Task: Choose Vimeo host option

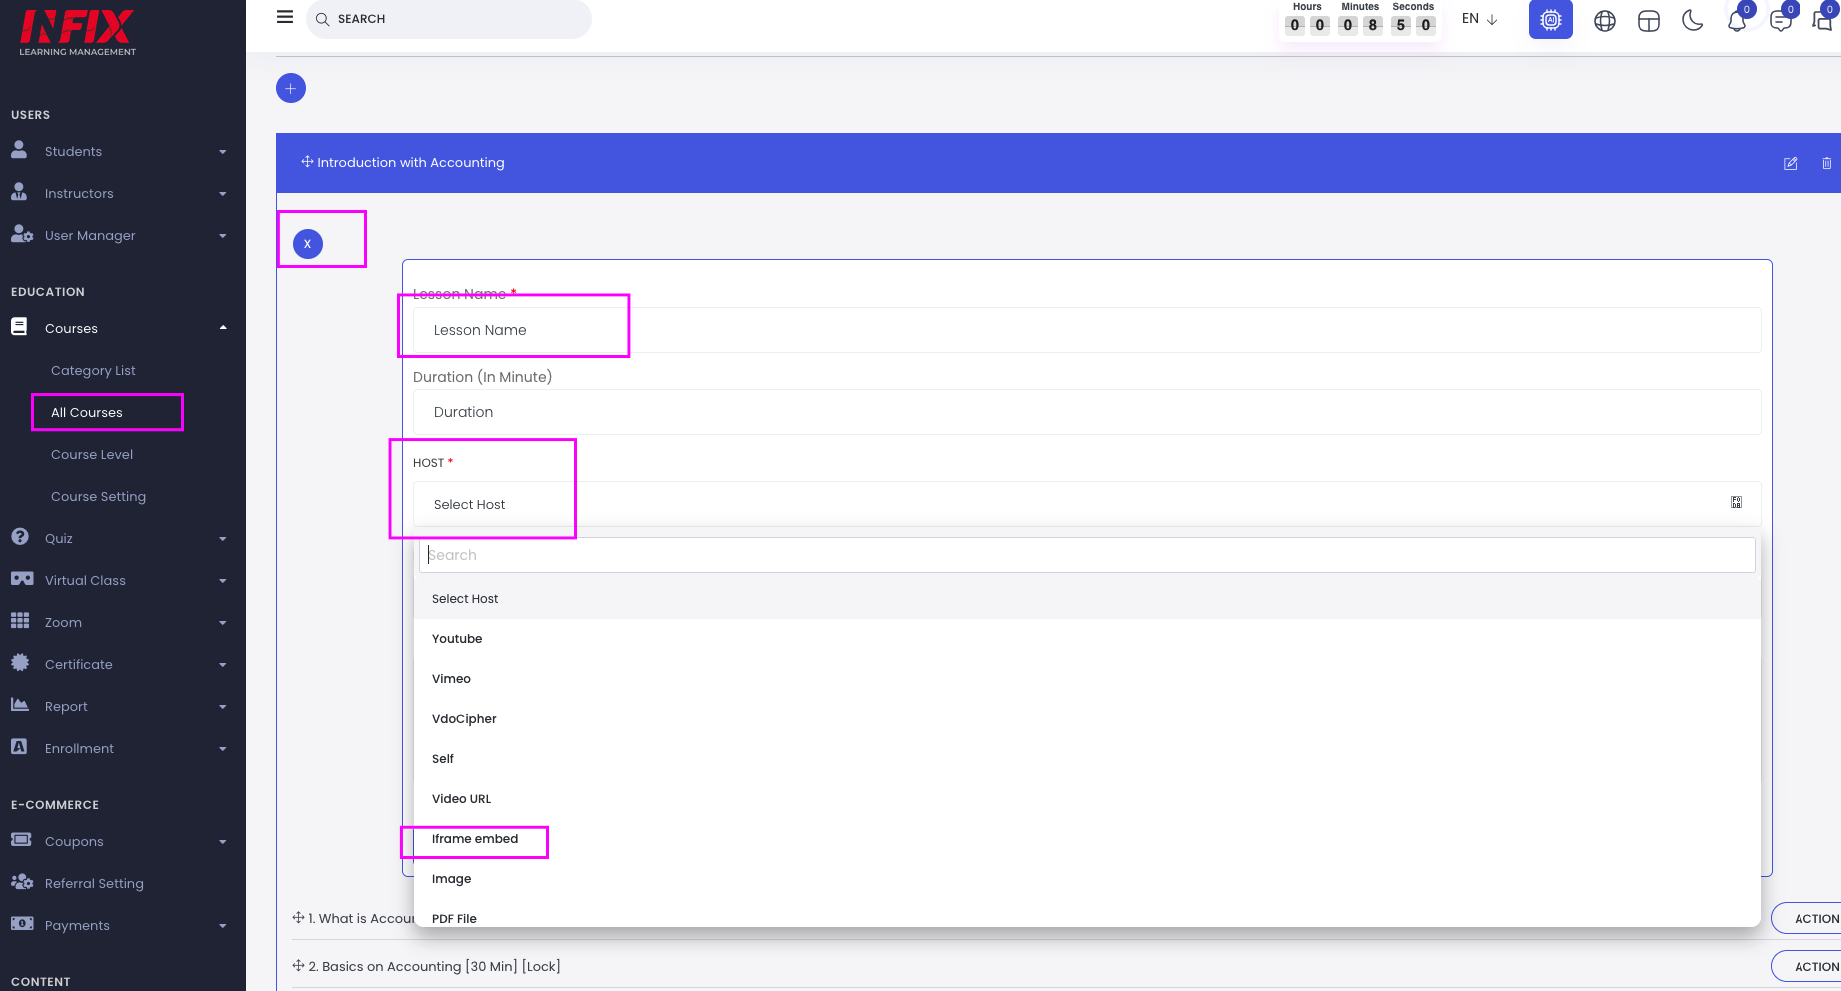Action: pos(1087,679)
